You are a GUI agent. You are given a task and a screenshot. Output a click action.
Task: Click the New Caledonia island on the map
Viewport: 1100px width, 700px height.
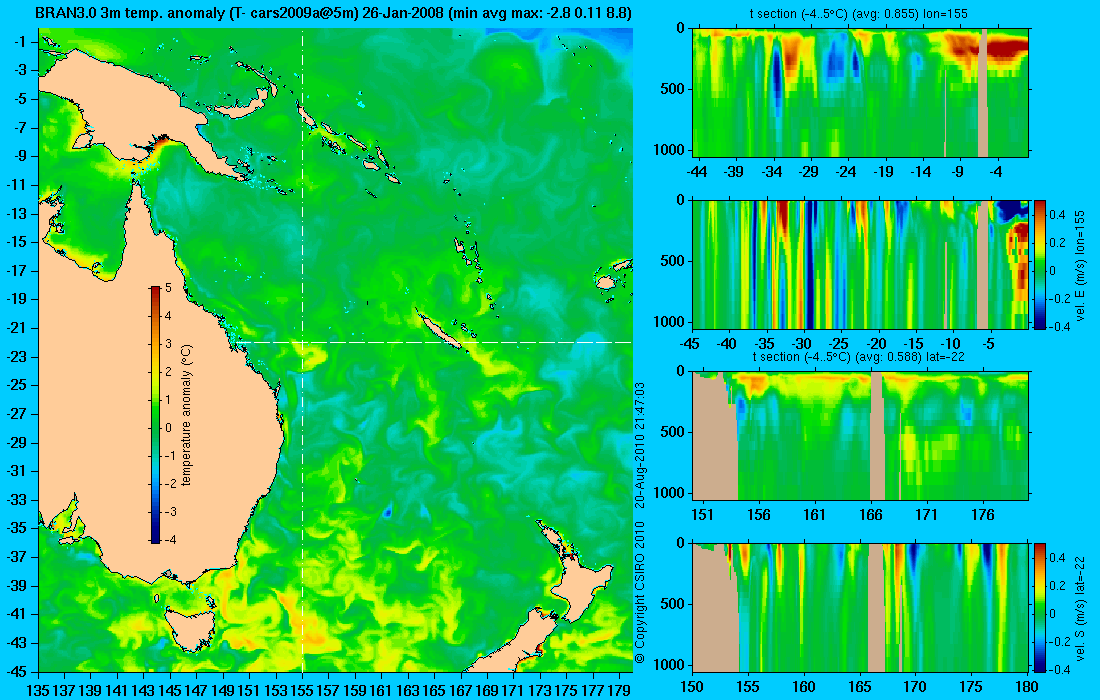click(439, 330)
